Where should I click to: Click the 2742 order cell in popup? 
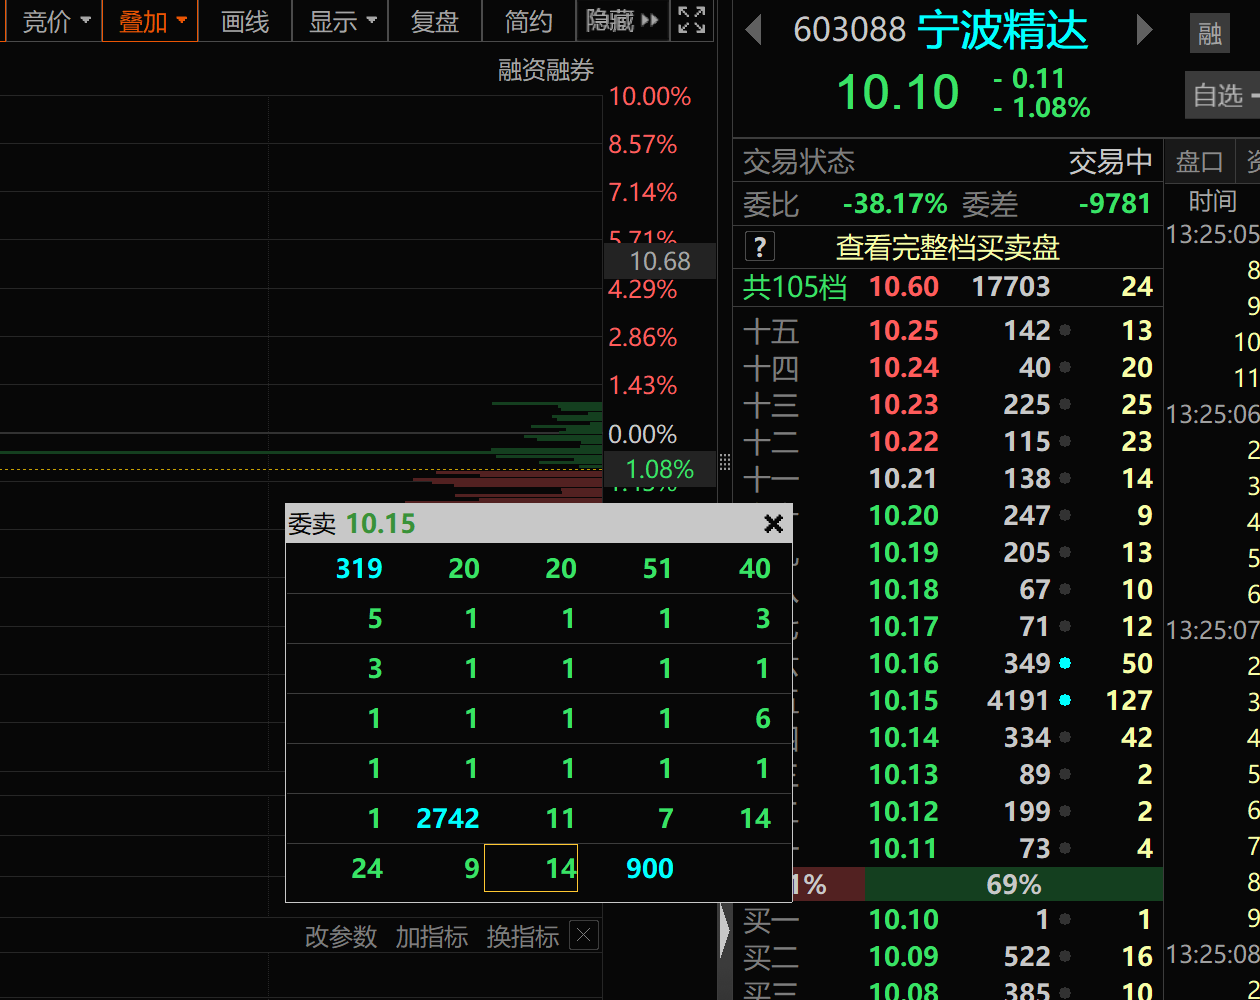click(447, 819)
